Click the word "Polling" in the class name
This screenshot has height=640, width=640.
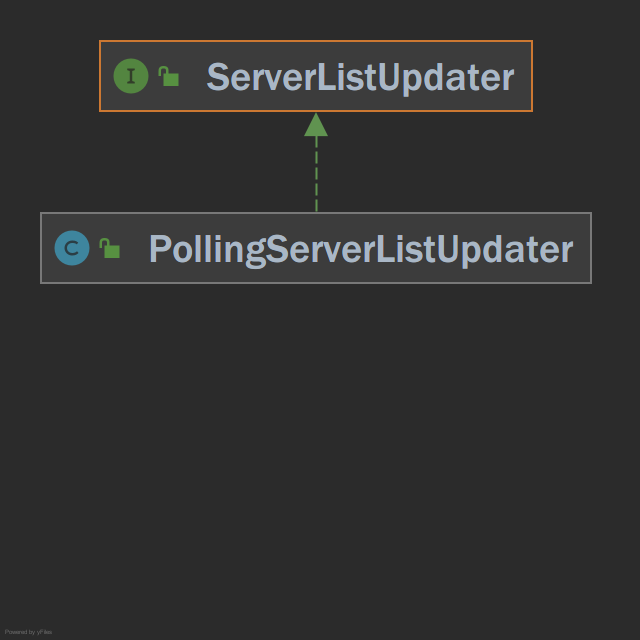[x=207, y=250]
